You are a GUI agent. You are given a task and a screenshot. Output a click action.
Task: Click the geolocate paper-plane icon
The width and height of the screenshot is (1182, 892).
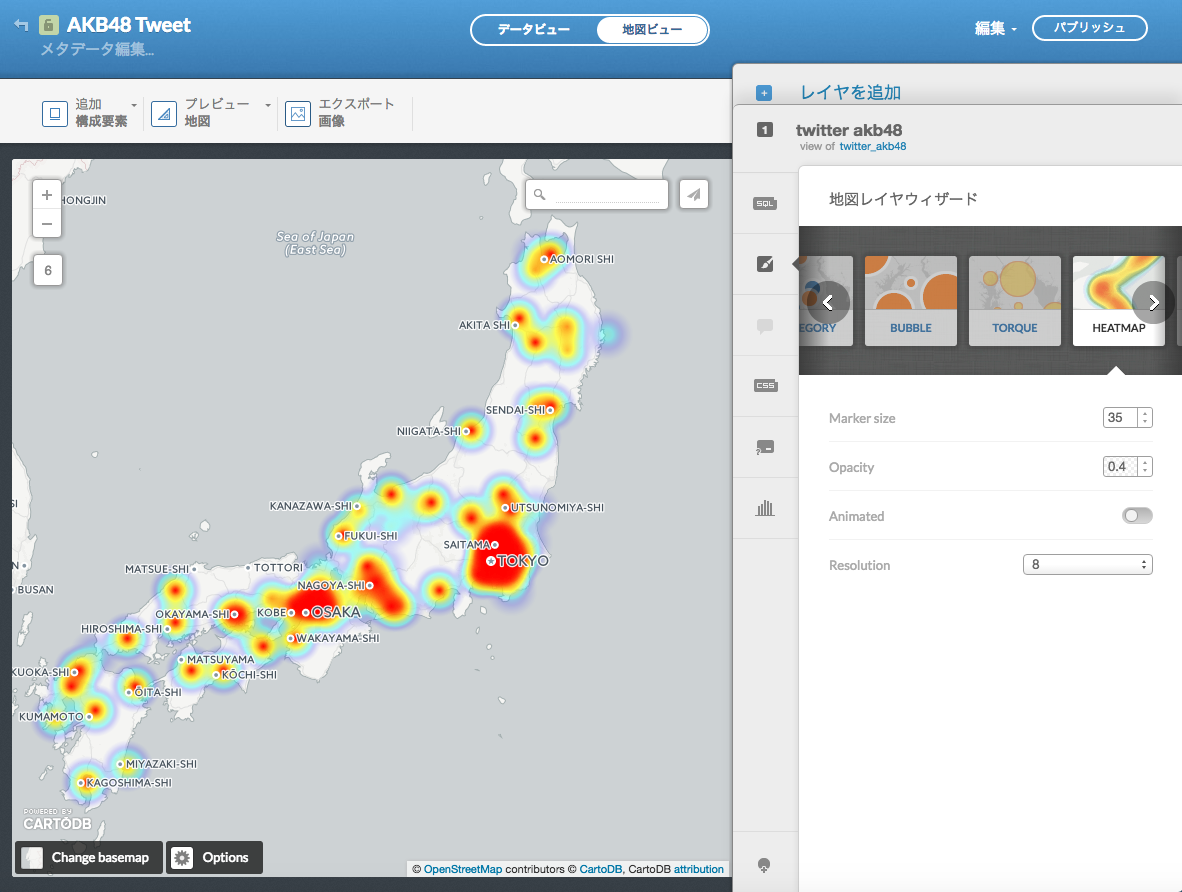pyautogui.click(x=694, y=195)
